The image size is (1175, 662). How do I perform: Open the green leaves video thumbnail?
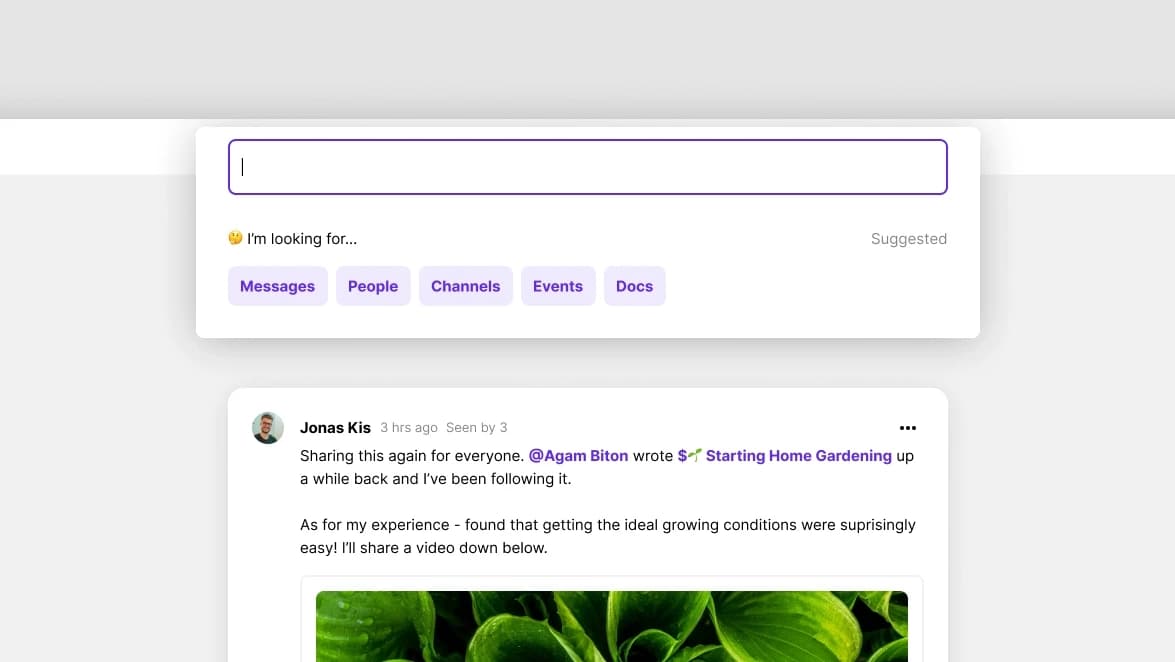(611, 626)
